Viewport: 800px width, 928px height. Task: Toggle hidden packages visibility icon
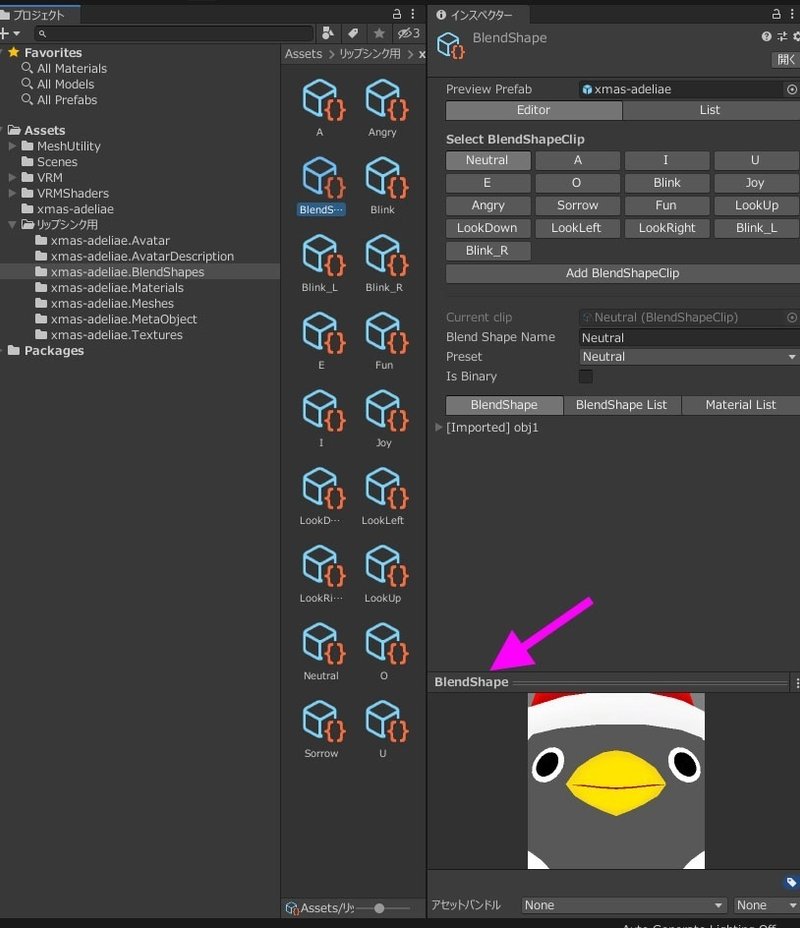(408, 33)
